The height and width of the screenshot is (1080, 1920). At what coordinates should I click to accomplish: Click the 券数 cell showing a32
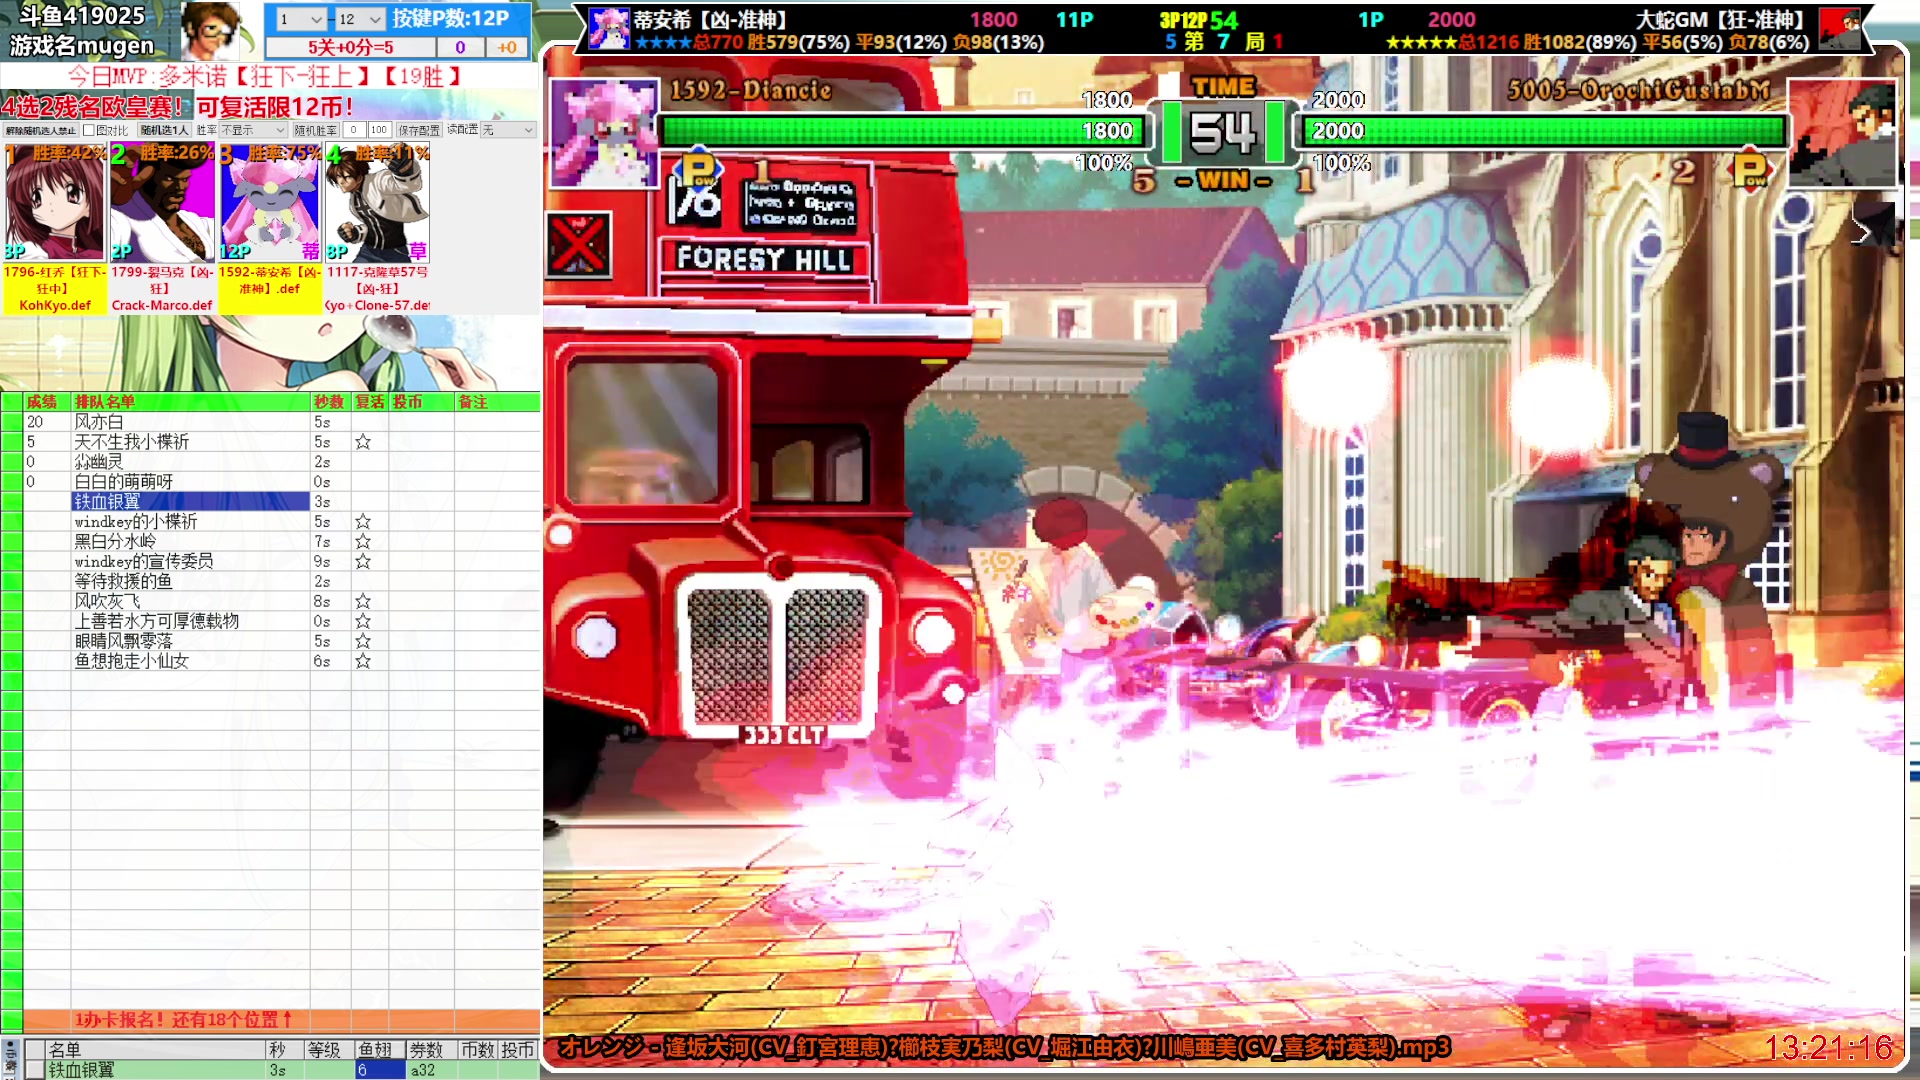[x=431, y=1070]
